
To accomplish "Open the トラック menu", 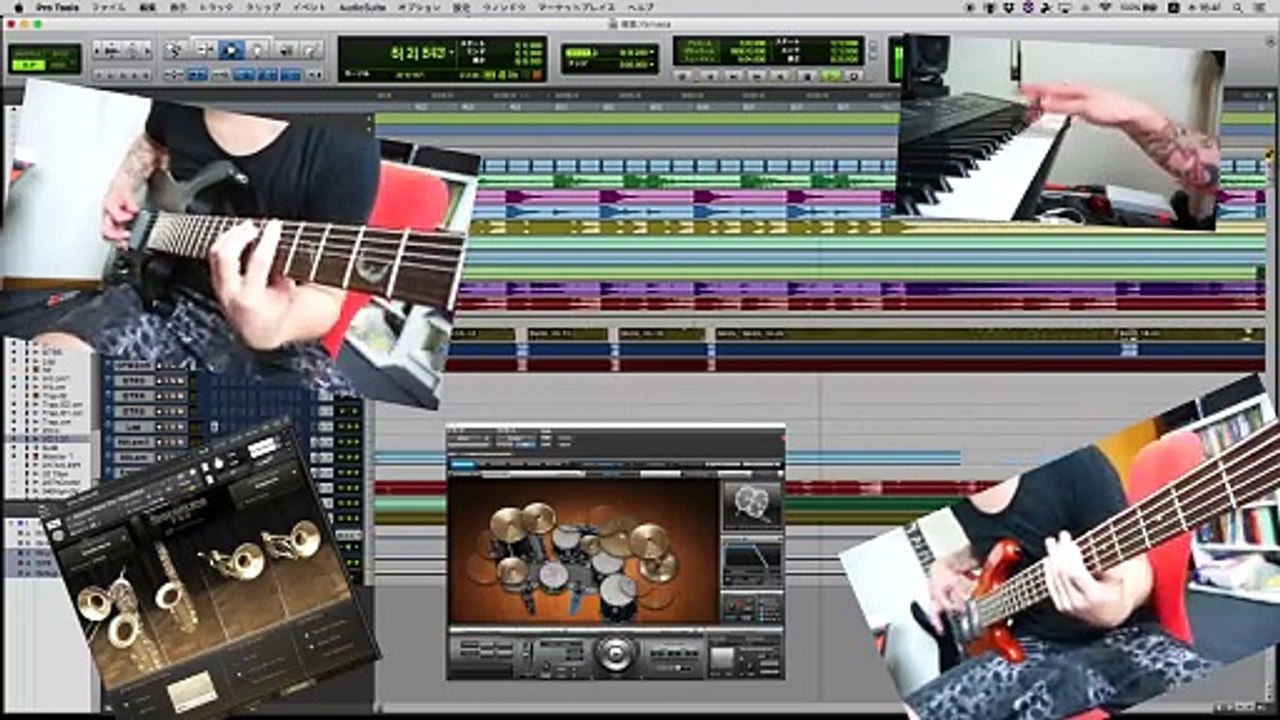I will (x=214, y=7).
